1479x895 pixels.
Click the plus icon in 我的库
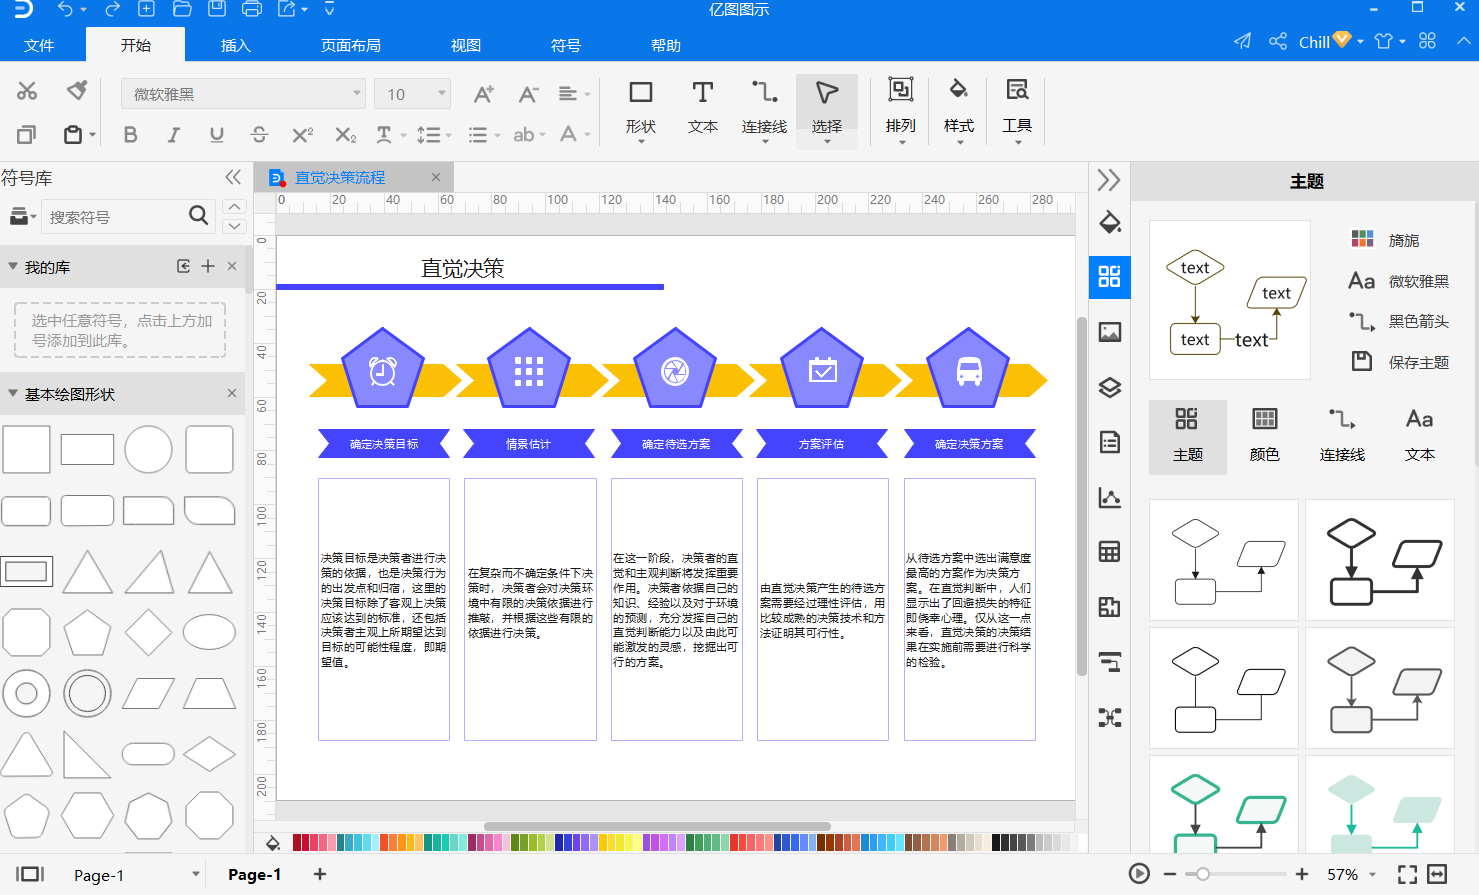point(208,266)
